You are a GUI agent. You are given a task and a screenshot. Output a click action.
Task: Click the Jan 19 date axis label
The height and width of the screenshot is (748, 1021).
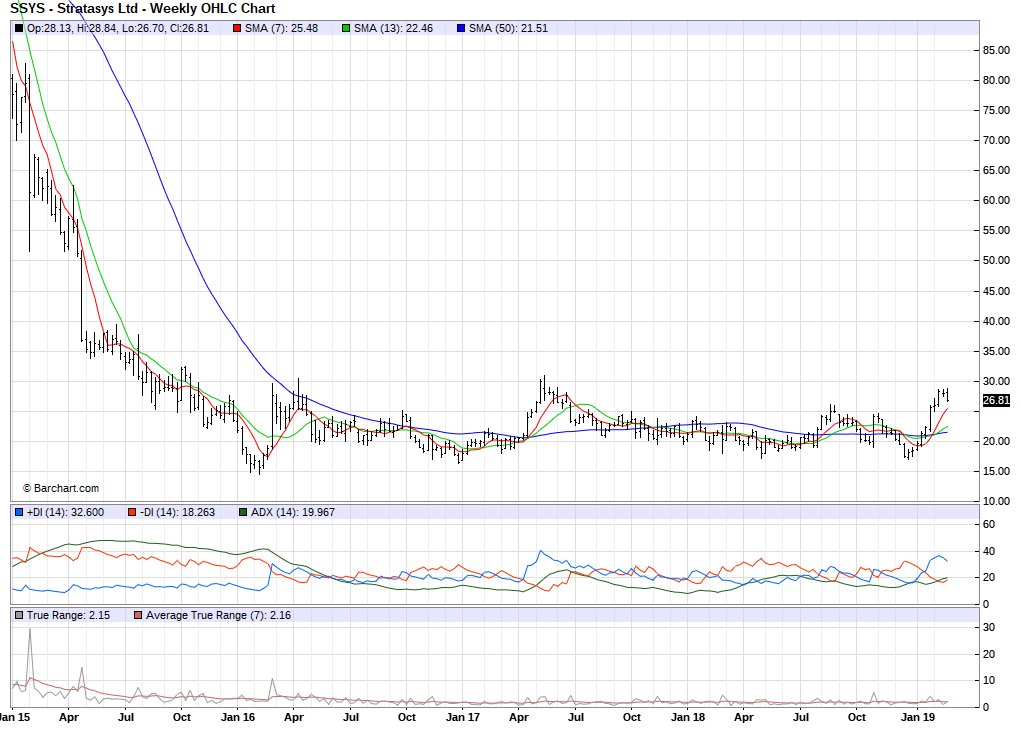[917, 717]
